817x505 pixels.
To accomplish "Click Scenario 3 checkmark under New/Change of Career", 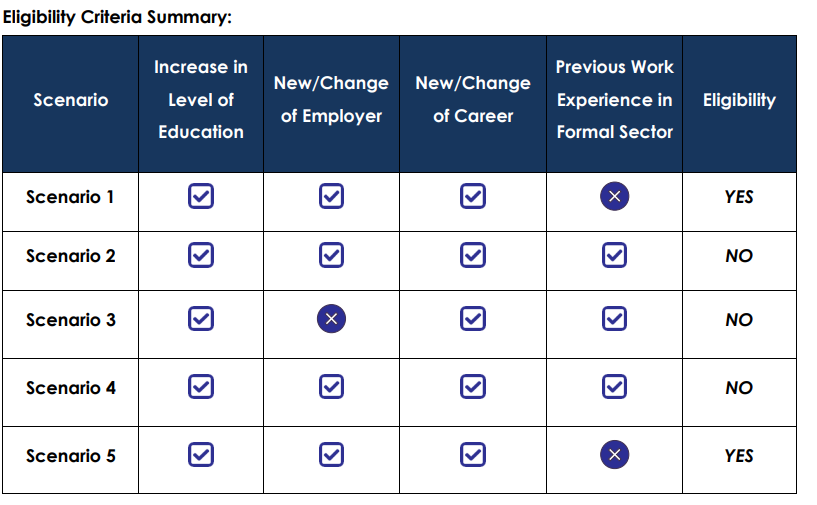I will click(473, 318).
